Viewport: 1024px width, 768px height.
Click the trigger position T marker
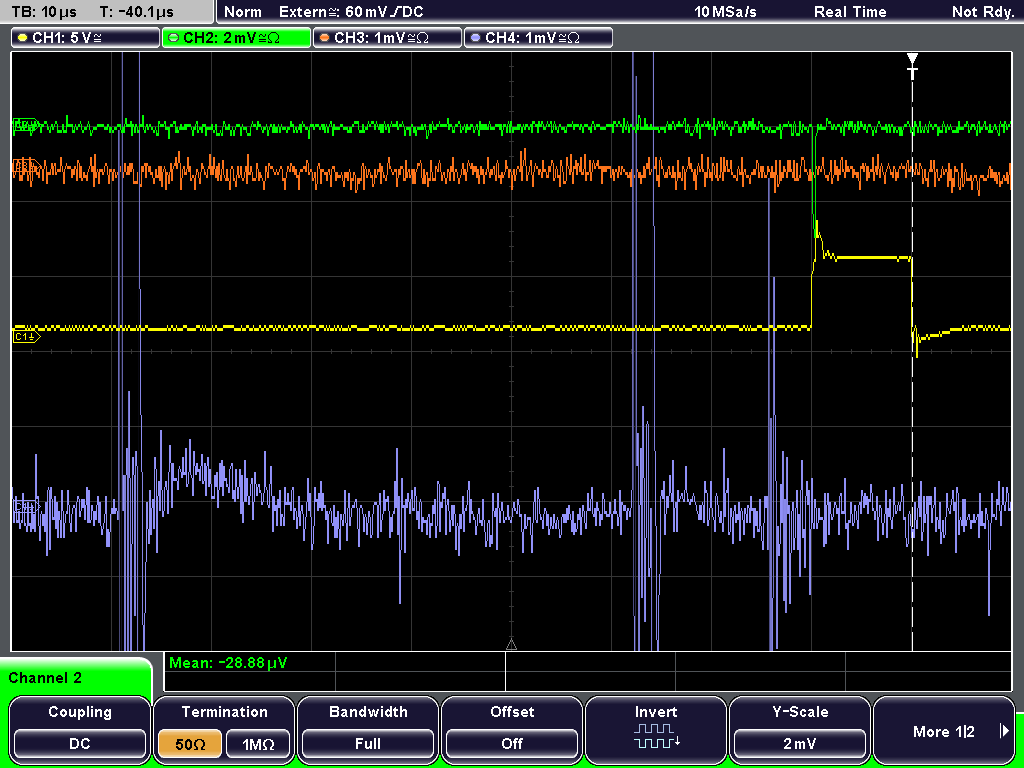pos(912,67)
